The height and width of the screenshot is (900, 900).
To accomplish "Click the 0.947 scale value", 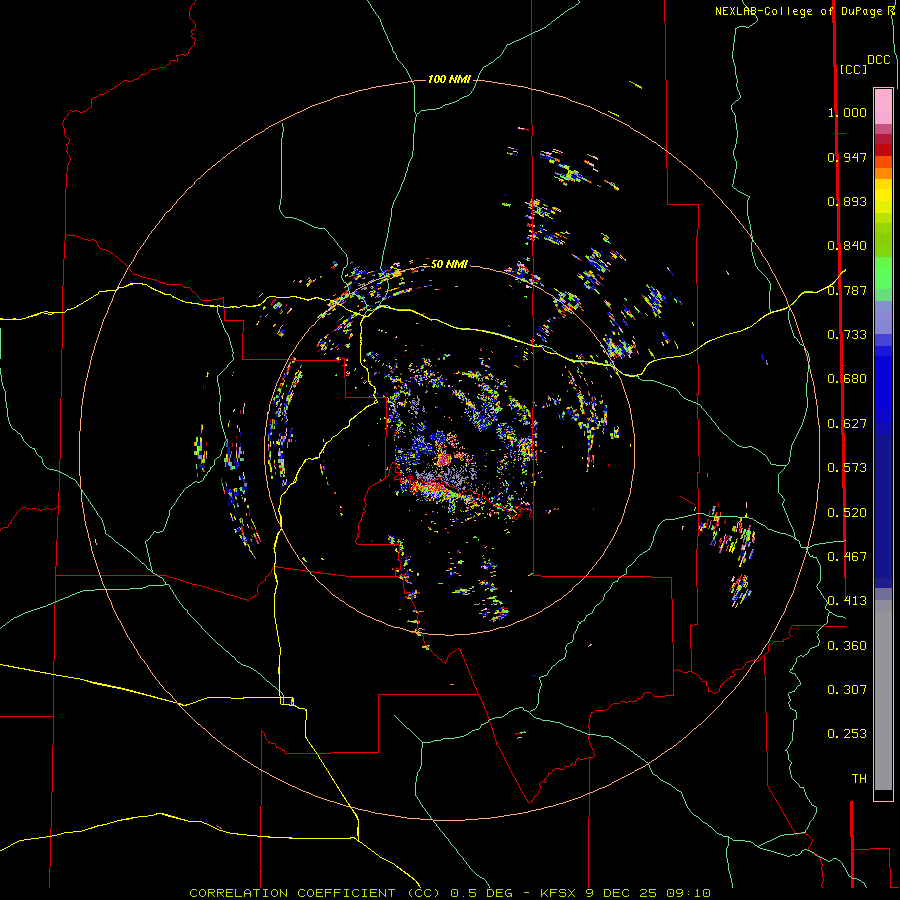I will 847,157.
